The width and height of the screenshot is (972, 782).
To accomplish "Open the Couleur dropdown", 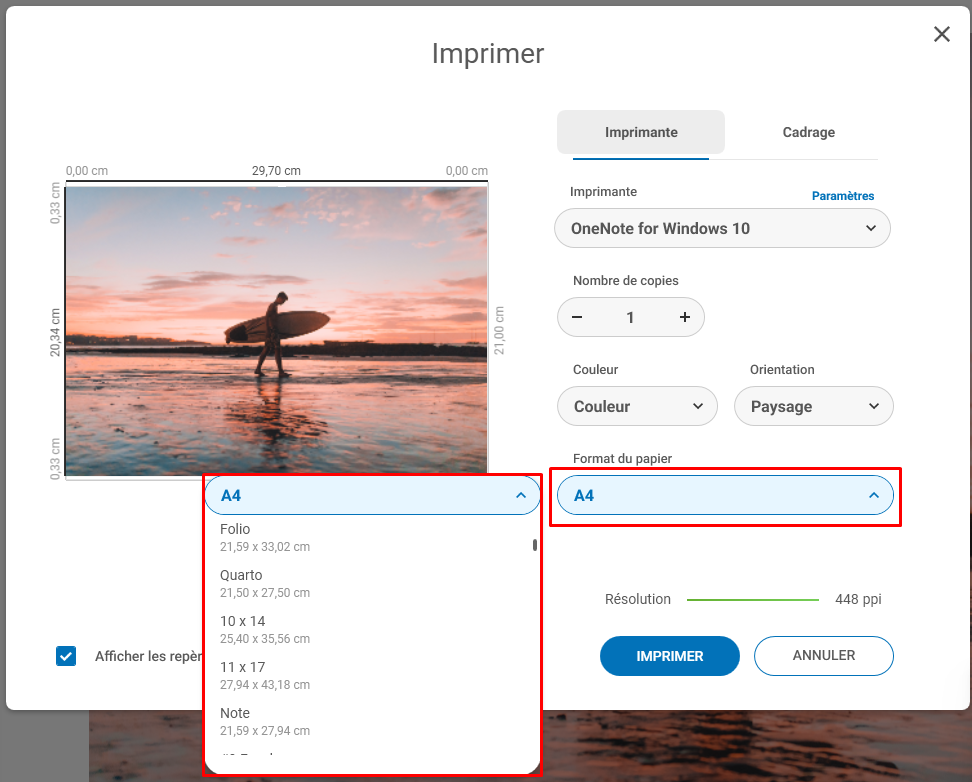I will pos(637,406).
